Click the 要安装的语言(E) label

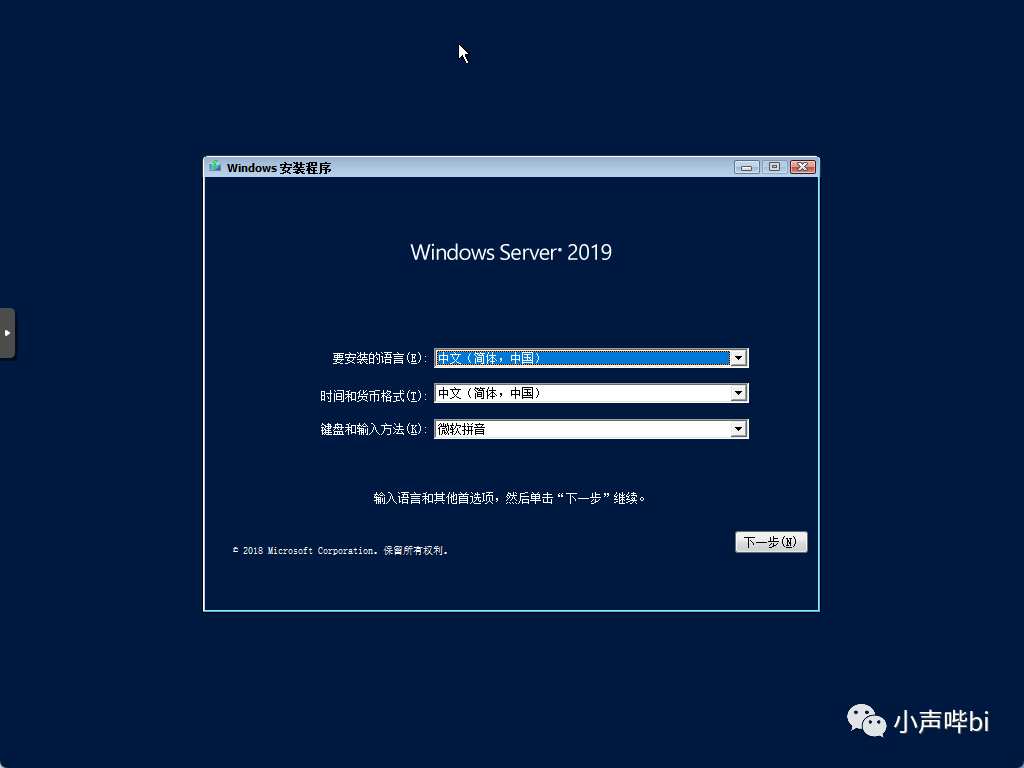[x=379, y=359]
